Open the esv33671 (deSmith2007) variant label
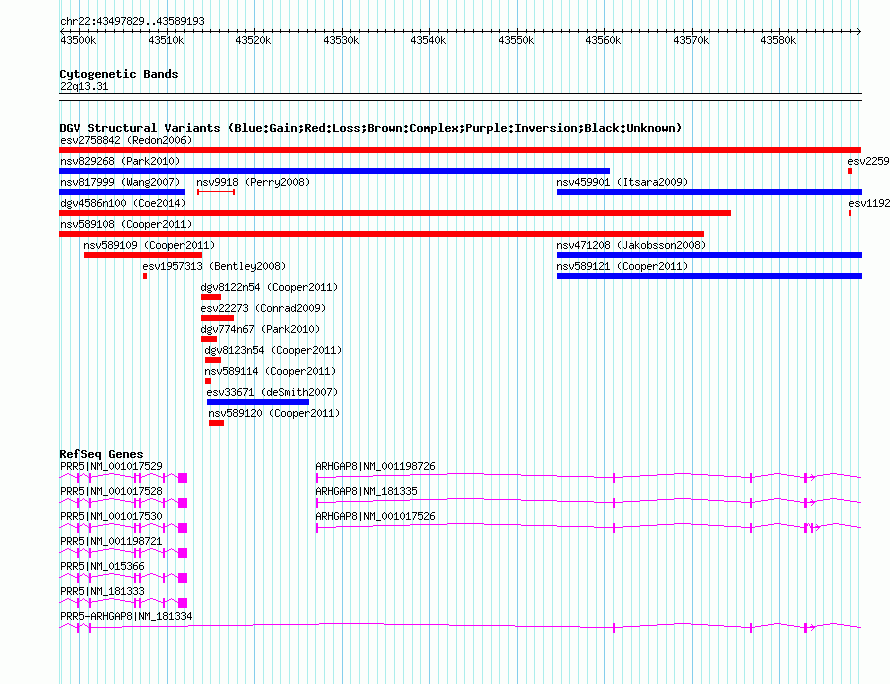The height and width of the screenshot is (684, 890). pyautogui.click(x=272, y=392)
